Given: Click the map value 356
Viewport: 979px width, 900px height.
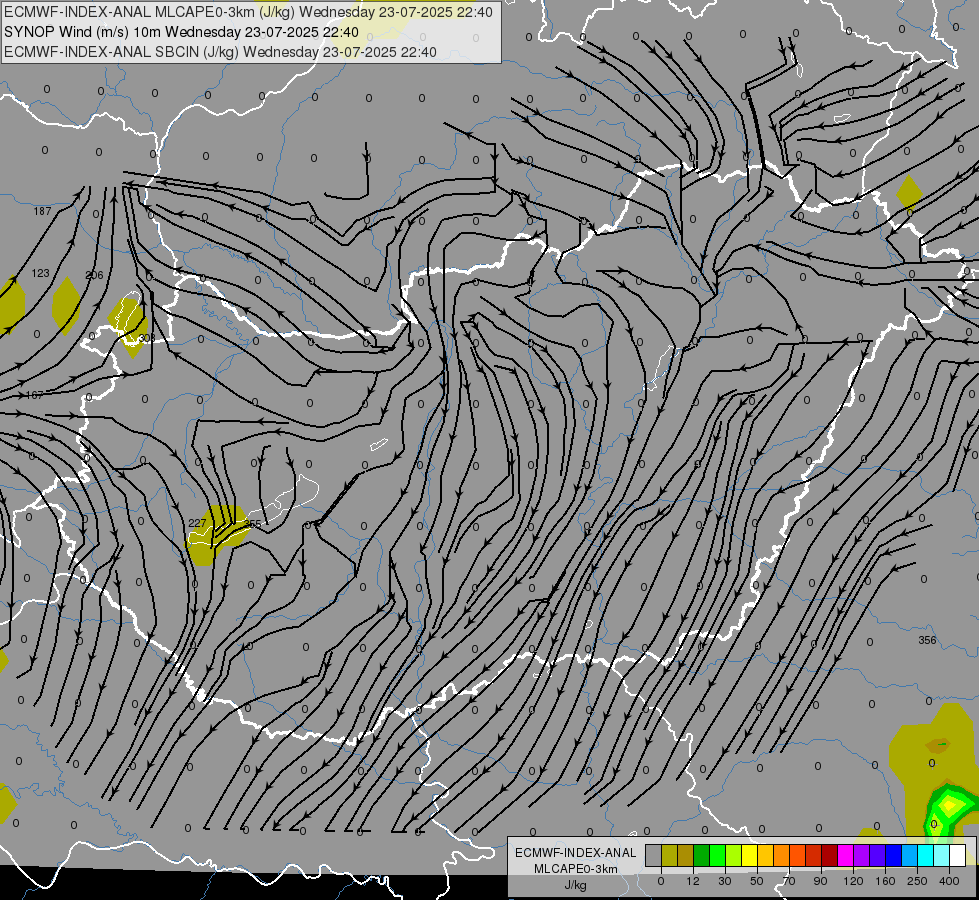Looking at the screenshot, I should (928, 640).
